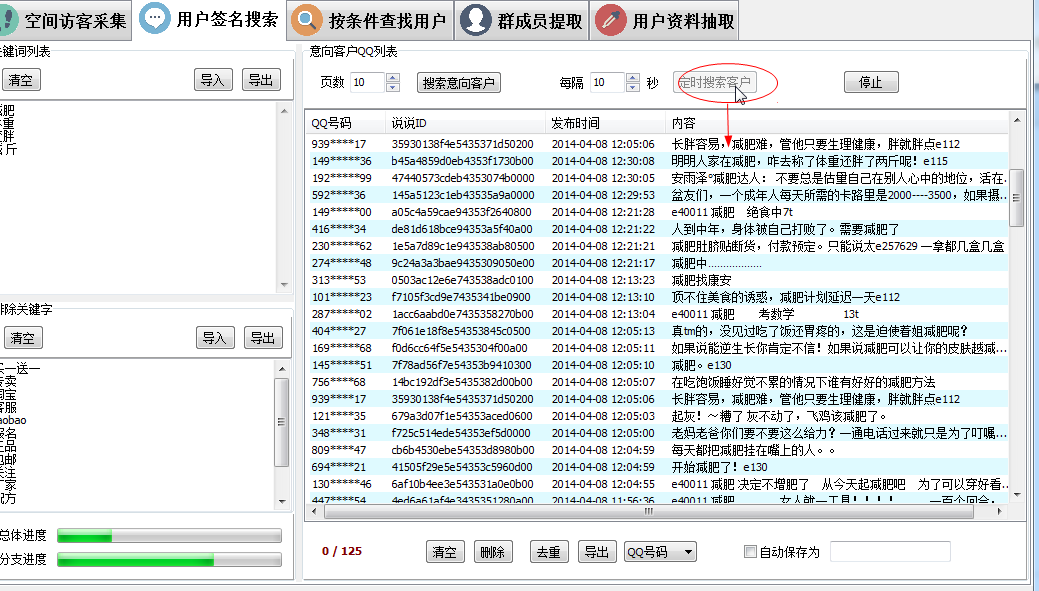Sort by the 内容 column header

point(836,123)
